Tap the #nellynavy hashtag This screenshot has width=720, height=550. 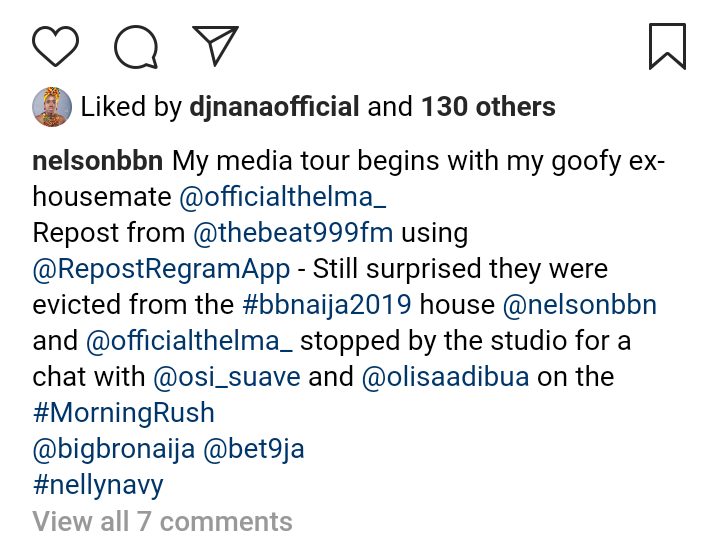[97, 485]
